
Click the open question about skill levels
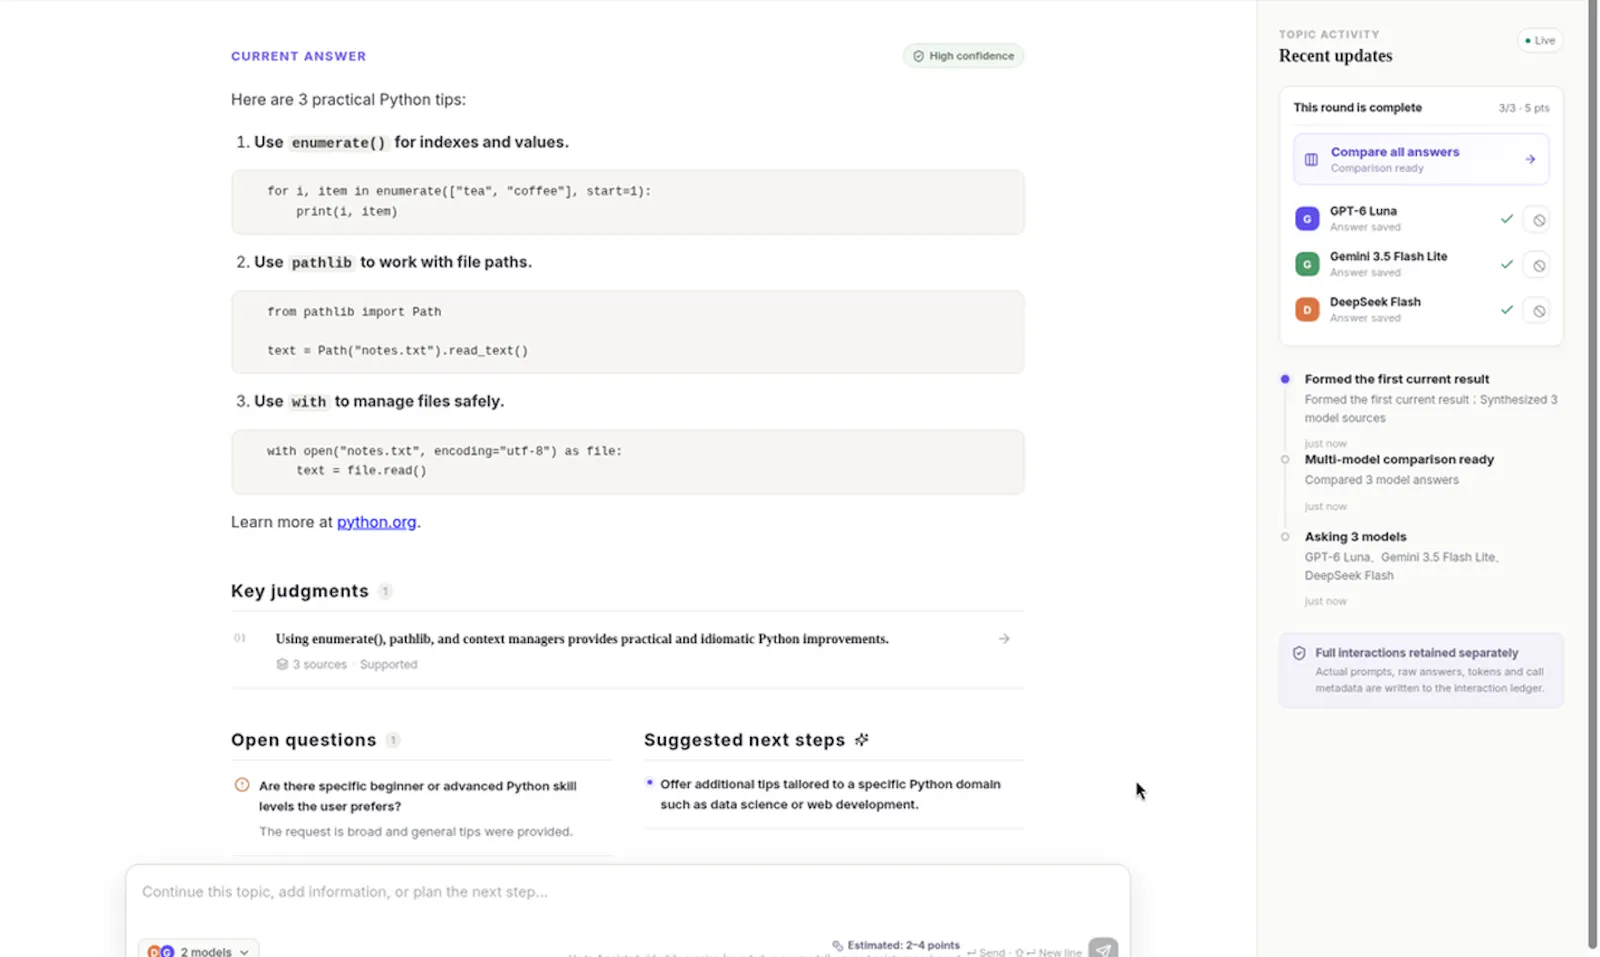417,796
